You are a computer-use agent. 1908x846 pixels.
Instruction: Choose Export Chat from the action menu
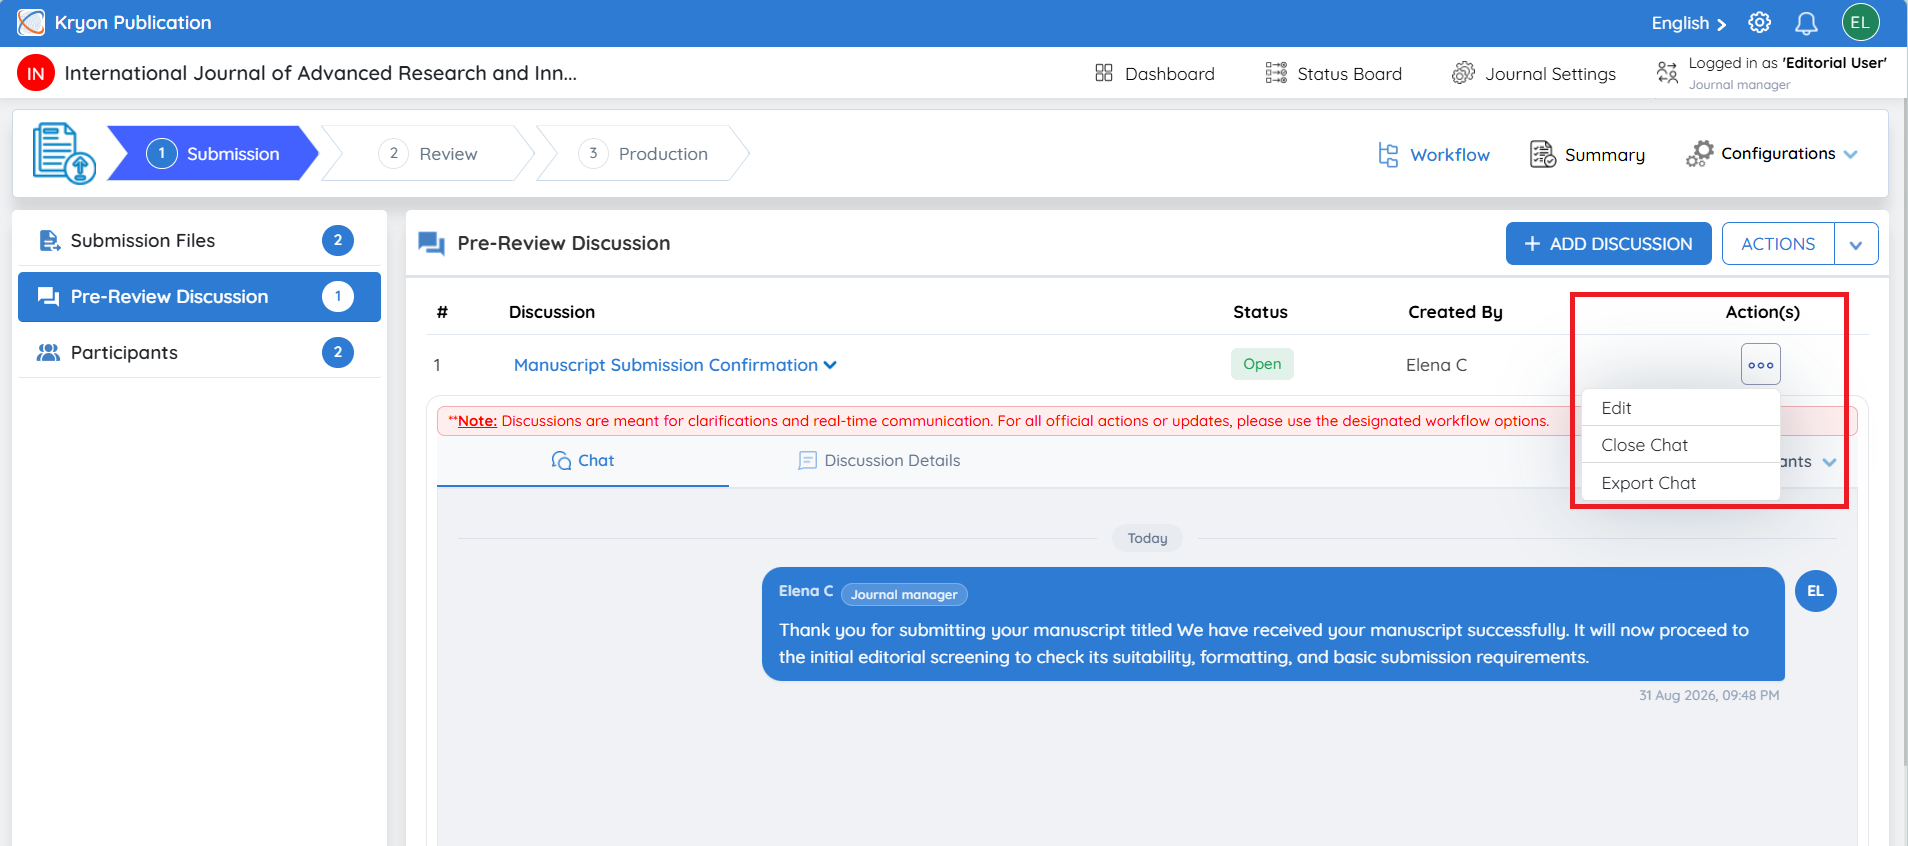pyautogui.click(x=1680, y=483)
